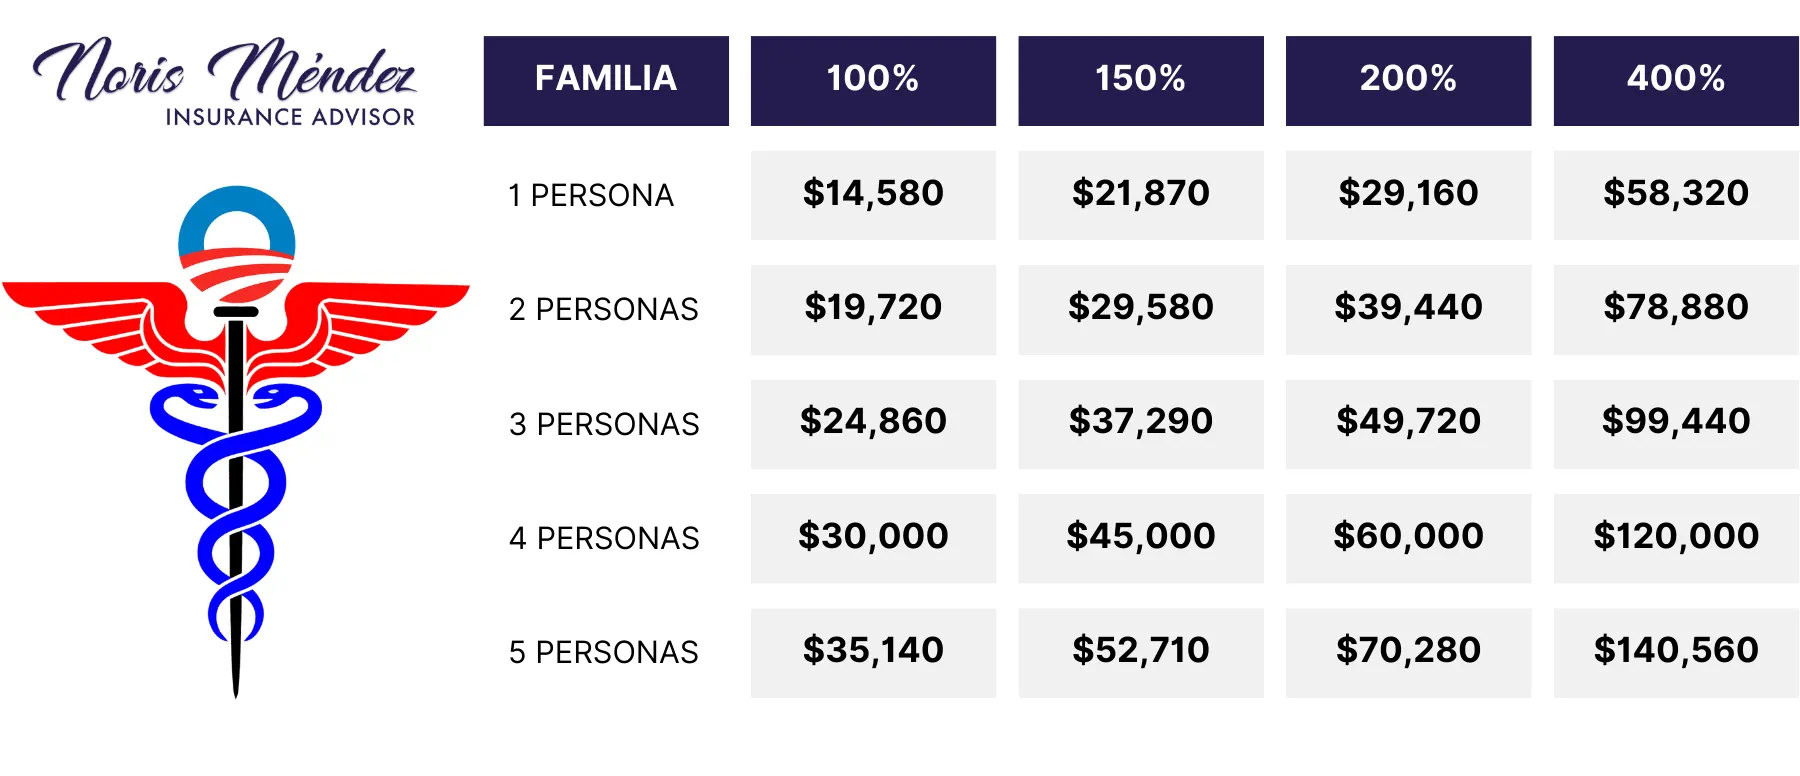1800x776 pixels.
Task: Select the 100% column header
Action: coord(873,80)
